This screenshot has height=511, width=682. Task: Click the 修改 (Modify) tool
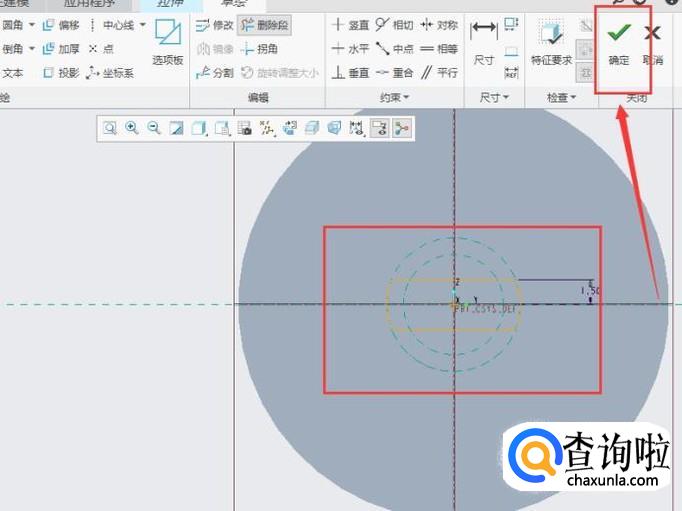click(214, 25)
